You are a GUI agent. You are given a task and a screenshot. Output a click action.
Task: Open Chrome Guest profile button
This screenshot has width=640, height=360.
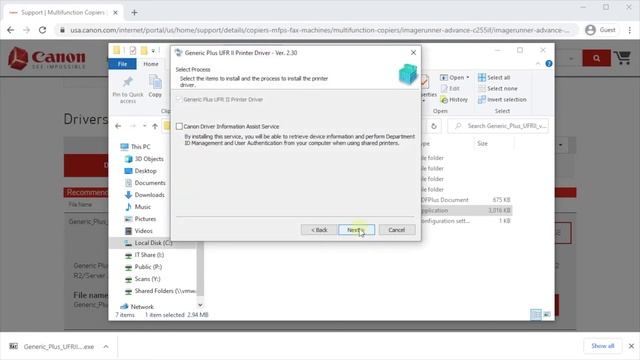point(600,30)
